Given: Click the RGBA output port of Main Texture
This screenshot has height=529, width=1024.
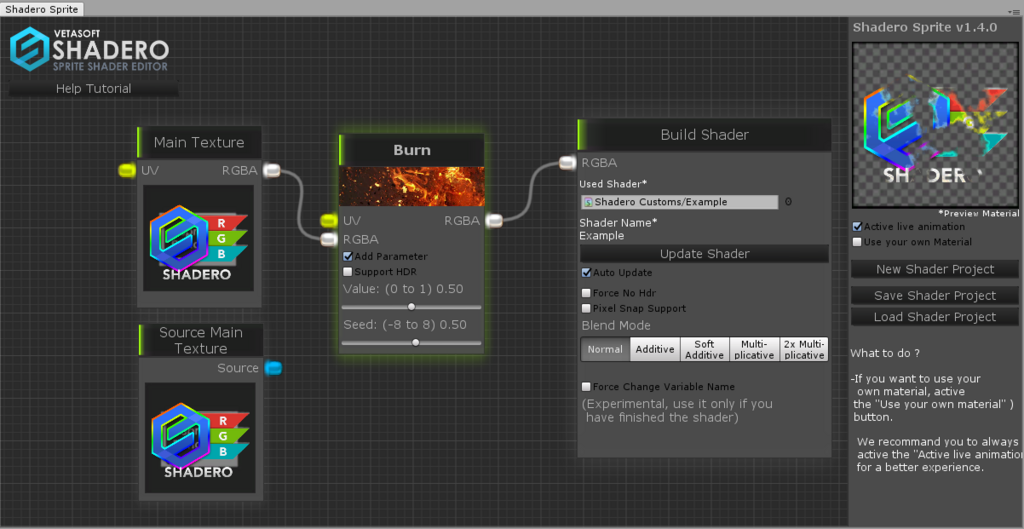Looking at the screenshot, I should pyautogui.click(x=272, y=171).
